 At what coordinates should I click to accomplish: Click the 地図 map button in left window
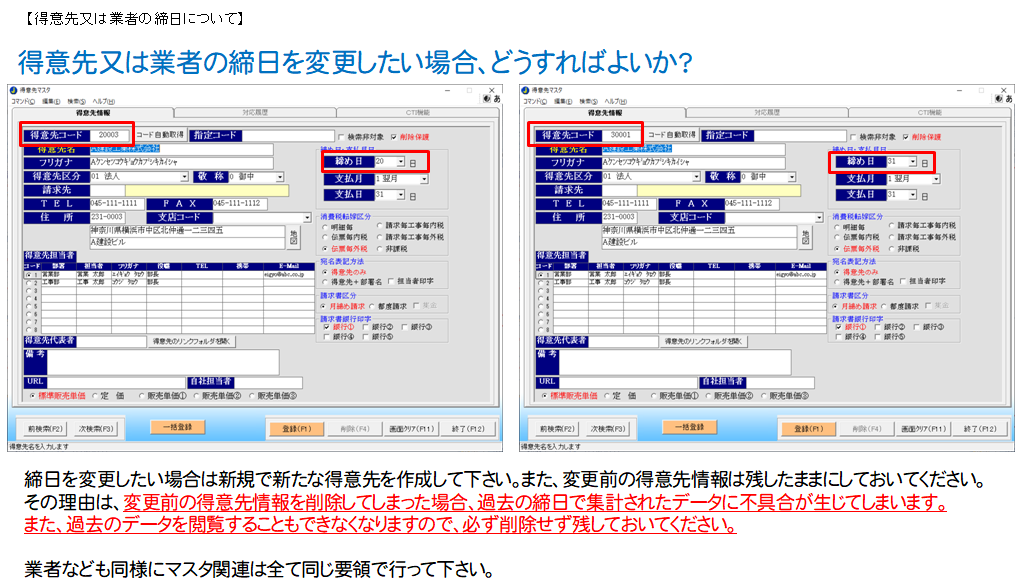coord(294,236)
